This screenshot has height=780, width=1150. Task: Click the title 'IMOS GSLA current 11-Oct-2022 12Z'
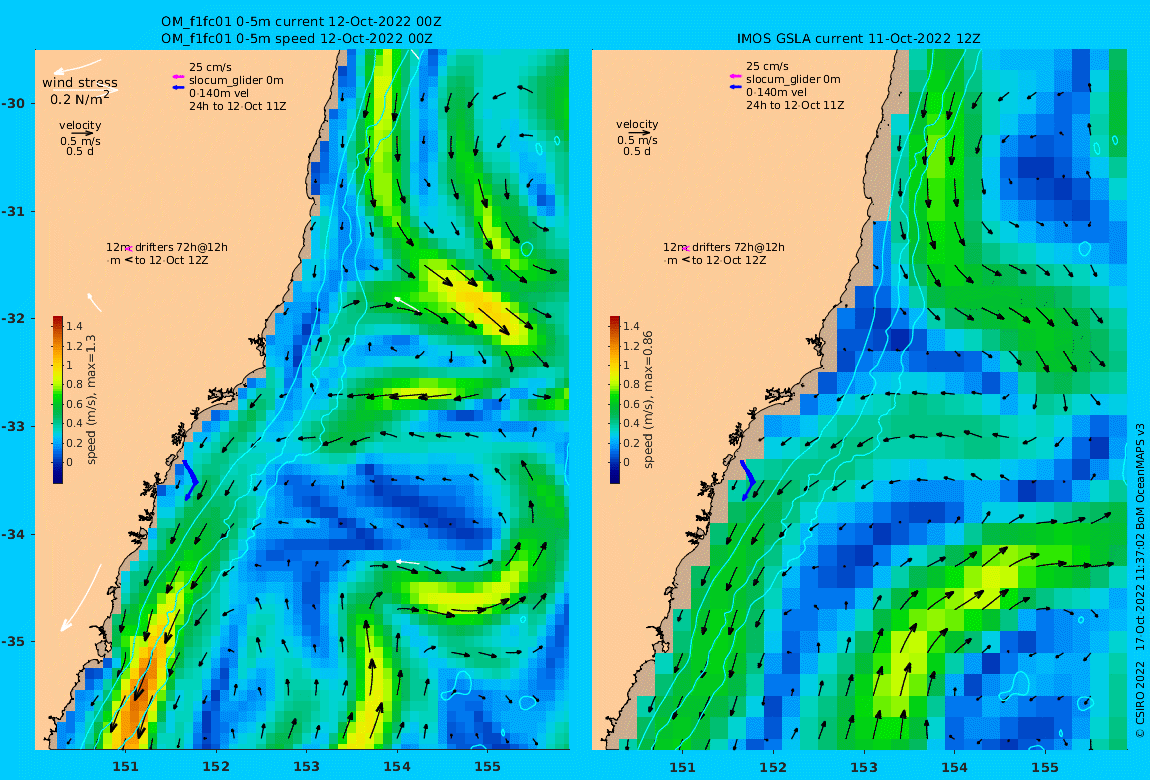[859, 38]
